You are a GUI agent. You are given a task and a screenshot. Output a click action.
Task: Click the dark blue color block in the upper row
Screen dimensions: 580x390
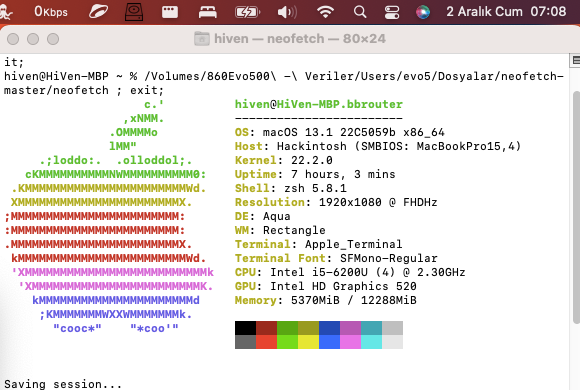(x=329, y=328)
